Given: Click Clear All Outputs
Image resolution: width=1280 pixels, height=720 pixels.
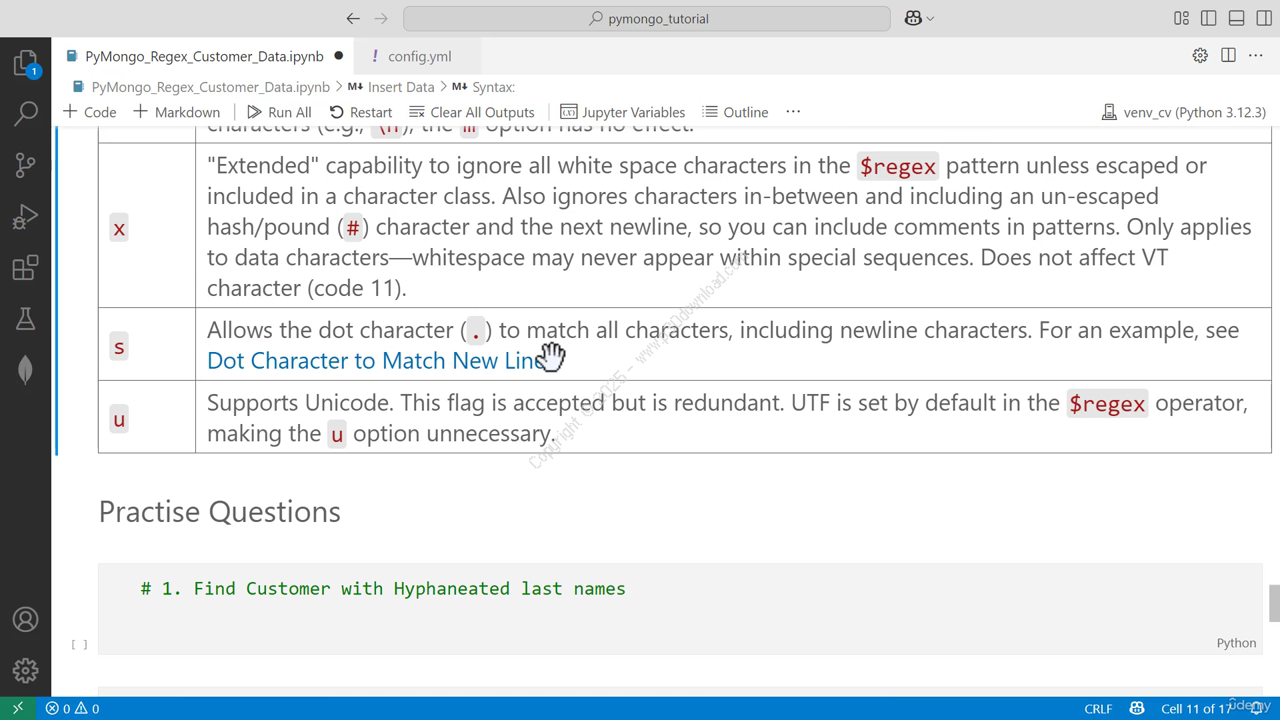Looking at the screenshot, I should pyautogui.click(x=472, y=112).
